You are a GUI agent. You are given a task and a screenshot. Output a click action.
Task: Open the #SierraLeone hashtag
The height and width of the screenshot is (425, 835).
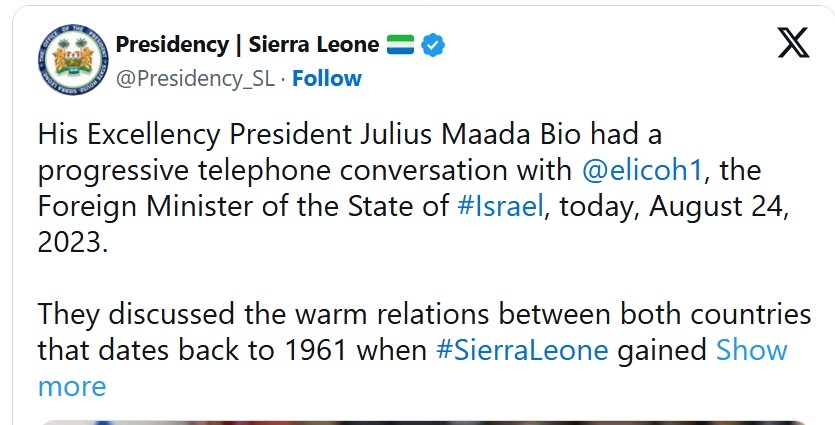(x=522, y=350)
